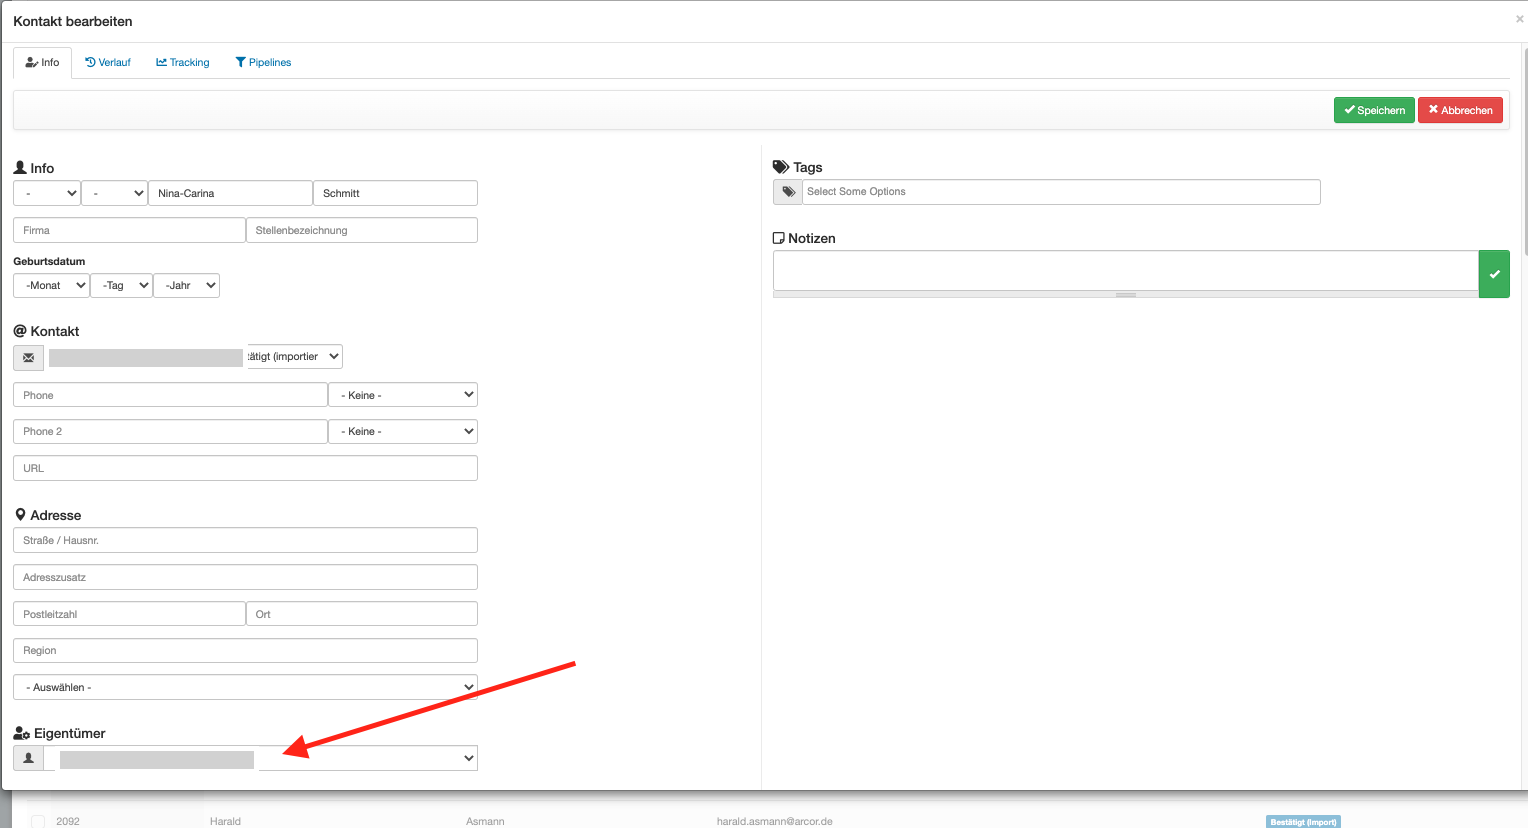Click the Postleitzahl input field

[x=129, y=614]
